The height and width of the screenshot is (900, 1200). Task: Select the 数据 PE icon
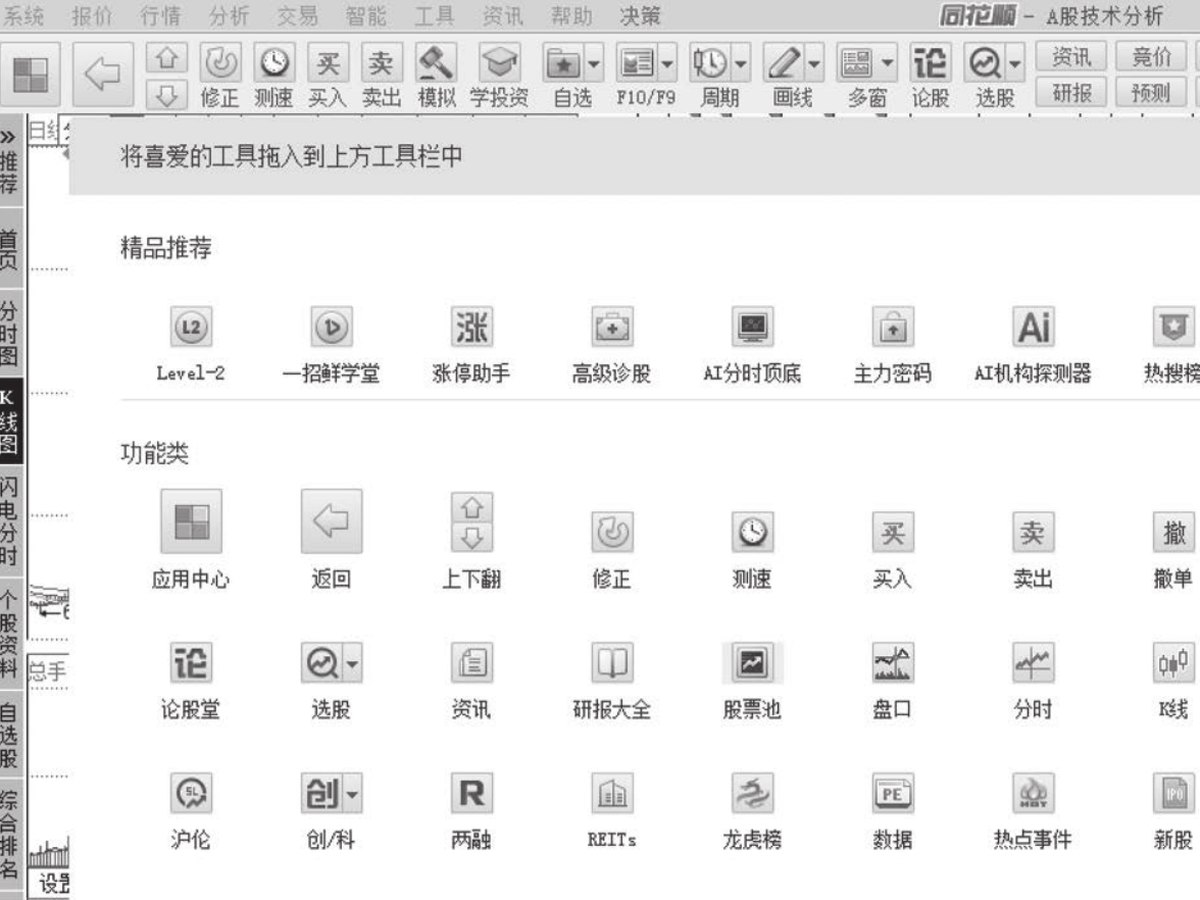point(892,793)
